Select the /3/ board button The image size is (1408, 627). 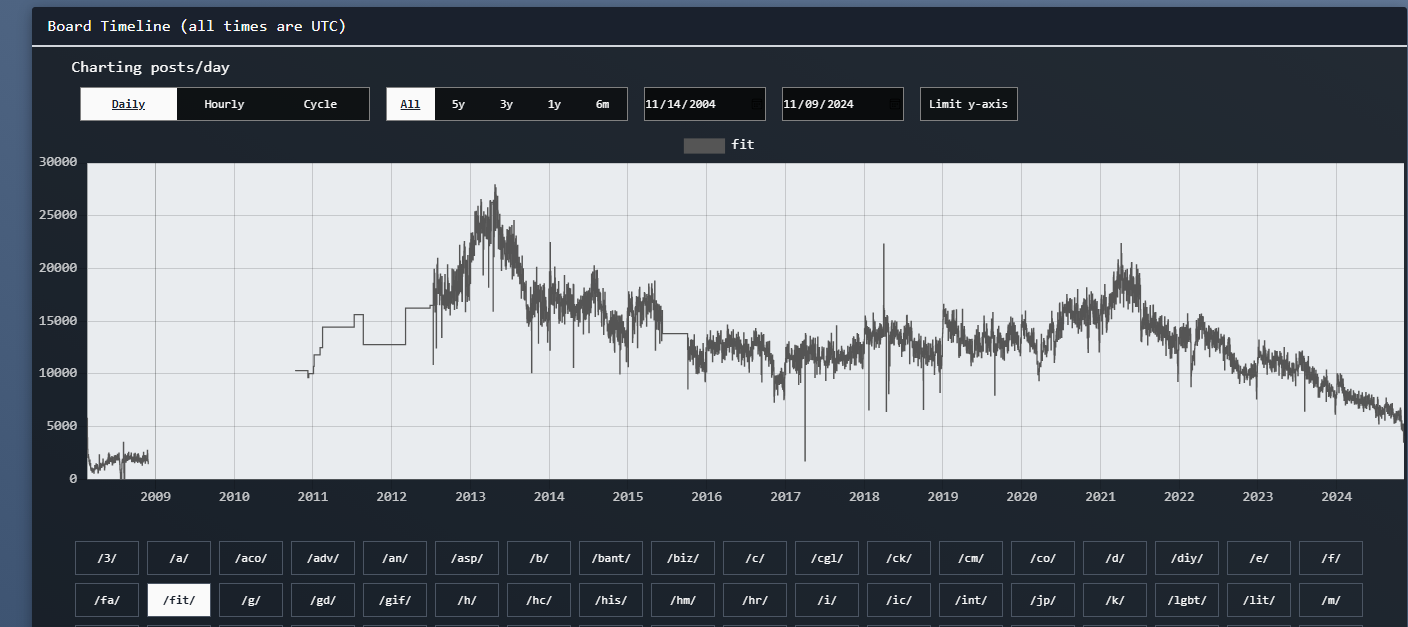107,558
